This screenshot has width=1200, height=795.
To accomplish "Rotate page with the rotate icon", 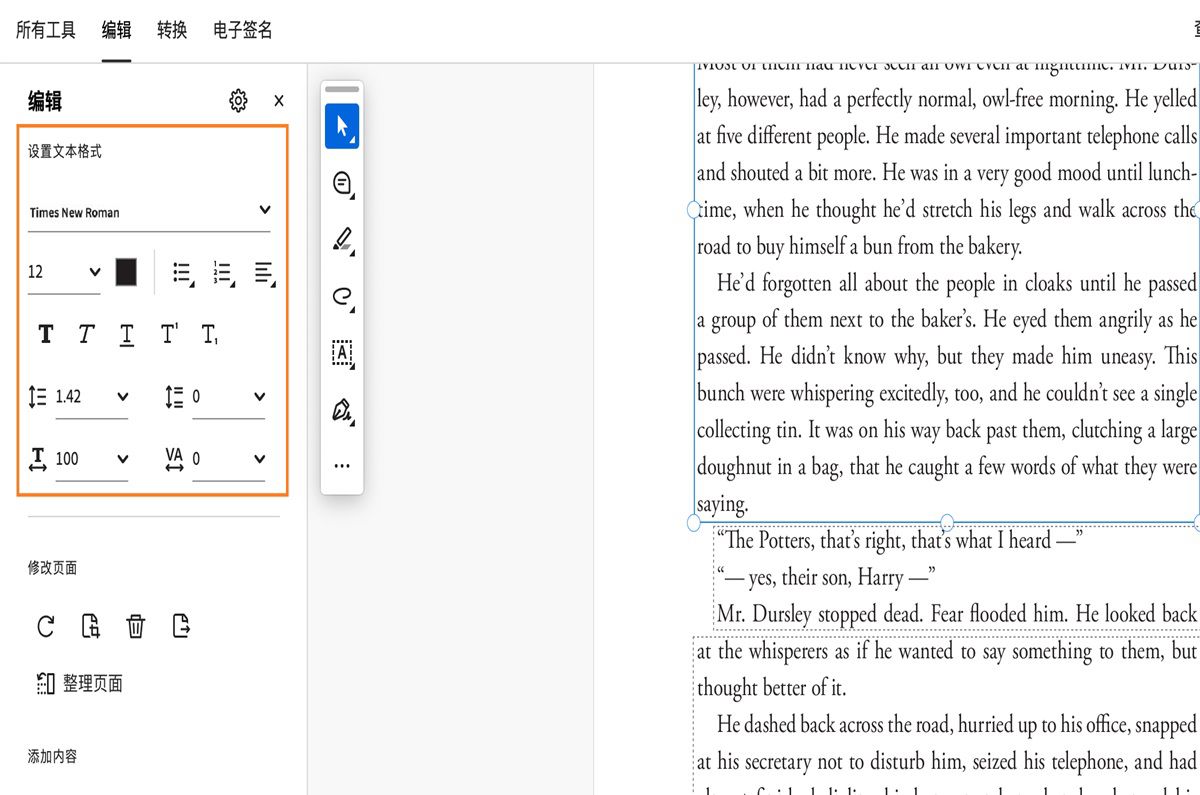I will [46, 627].
